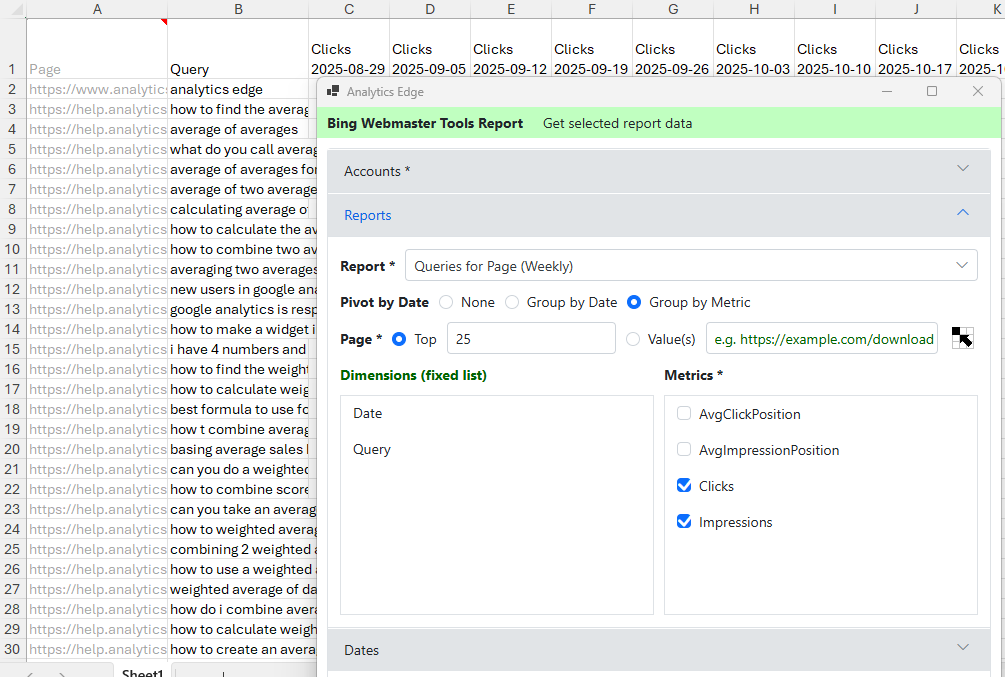Image resolution: width=1005 pixels, height=677 pixels.
Task: Expand the Accounts section
Action: point(658,171)
